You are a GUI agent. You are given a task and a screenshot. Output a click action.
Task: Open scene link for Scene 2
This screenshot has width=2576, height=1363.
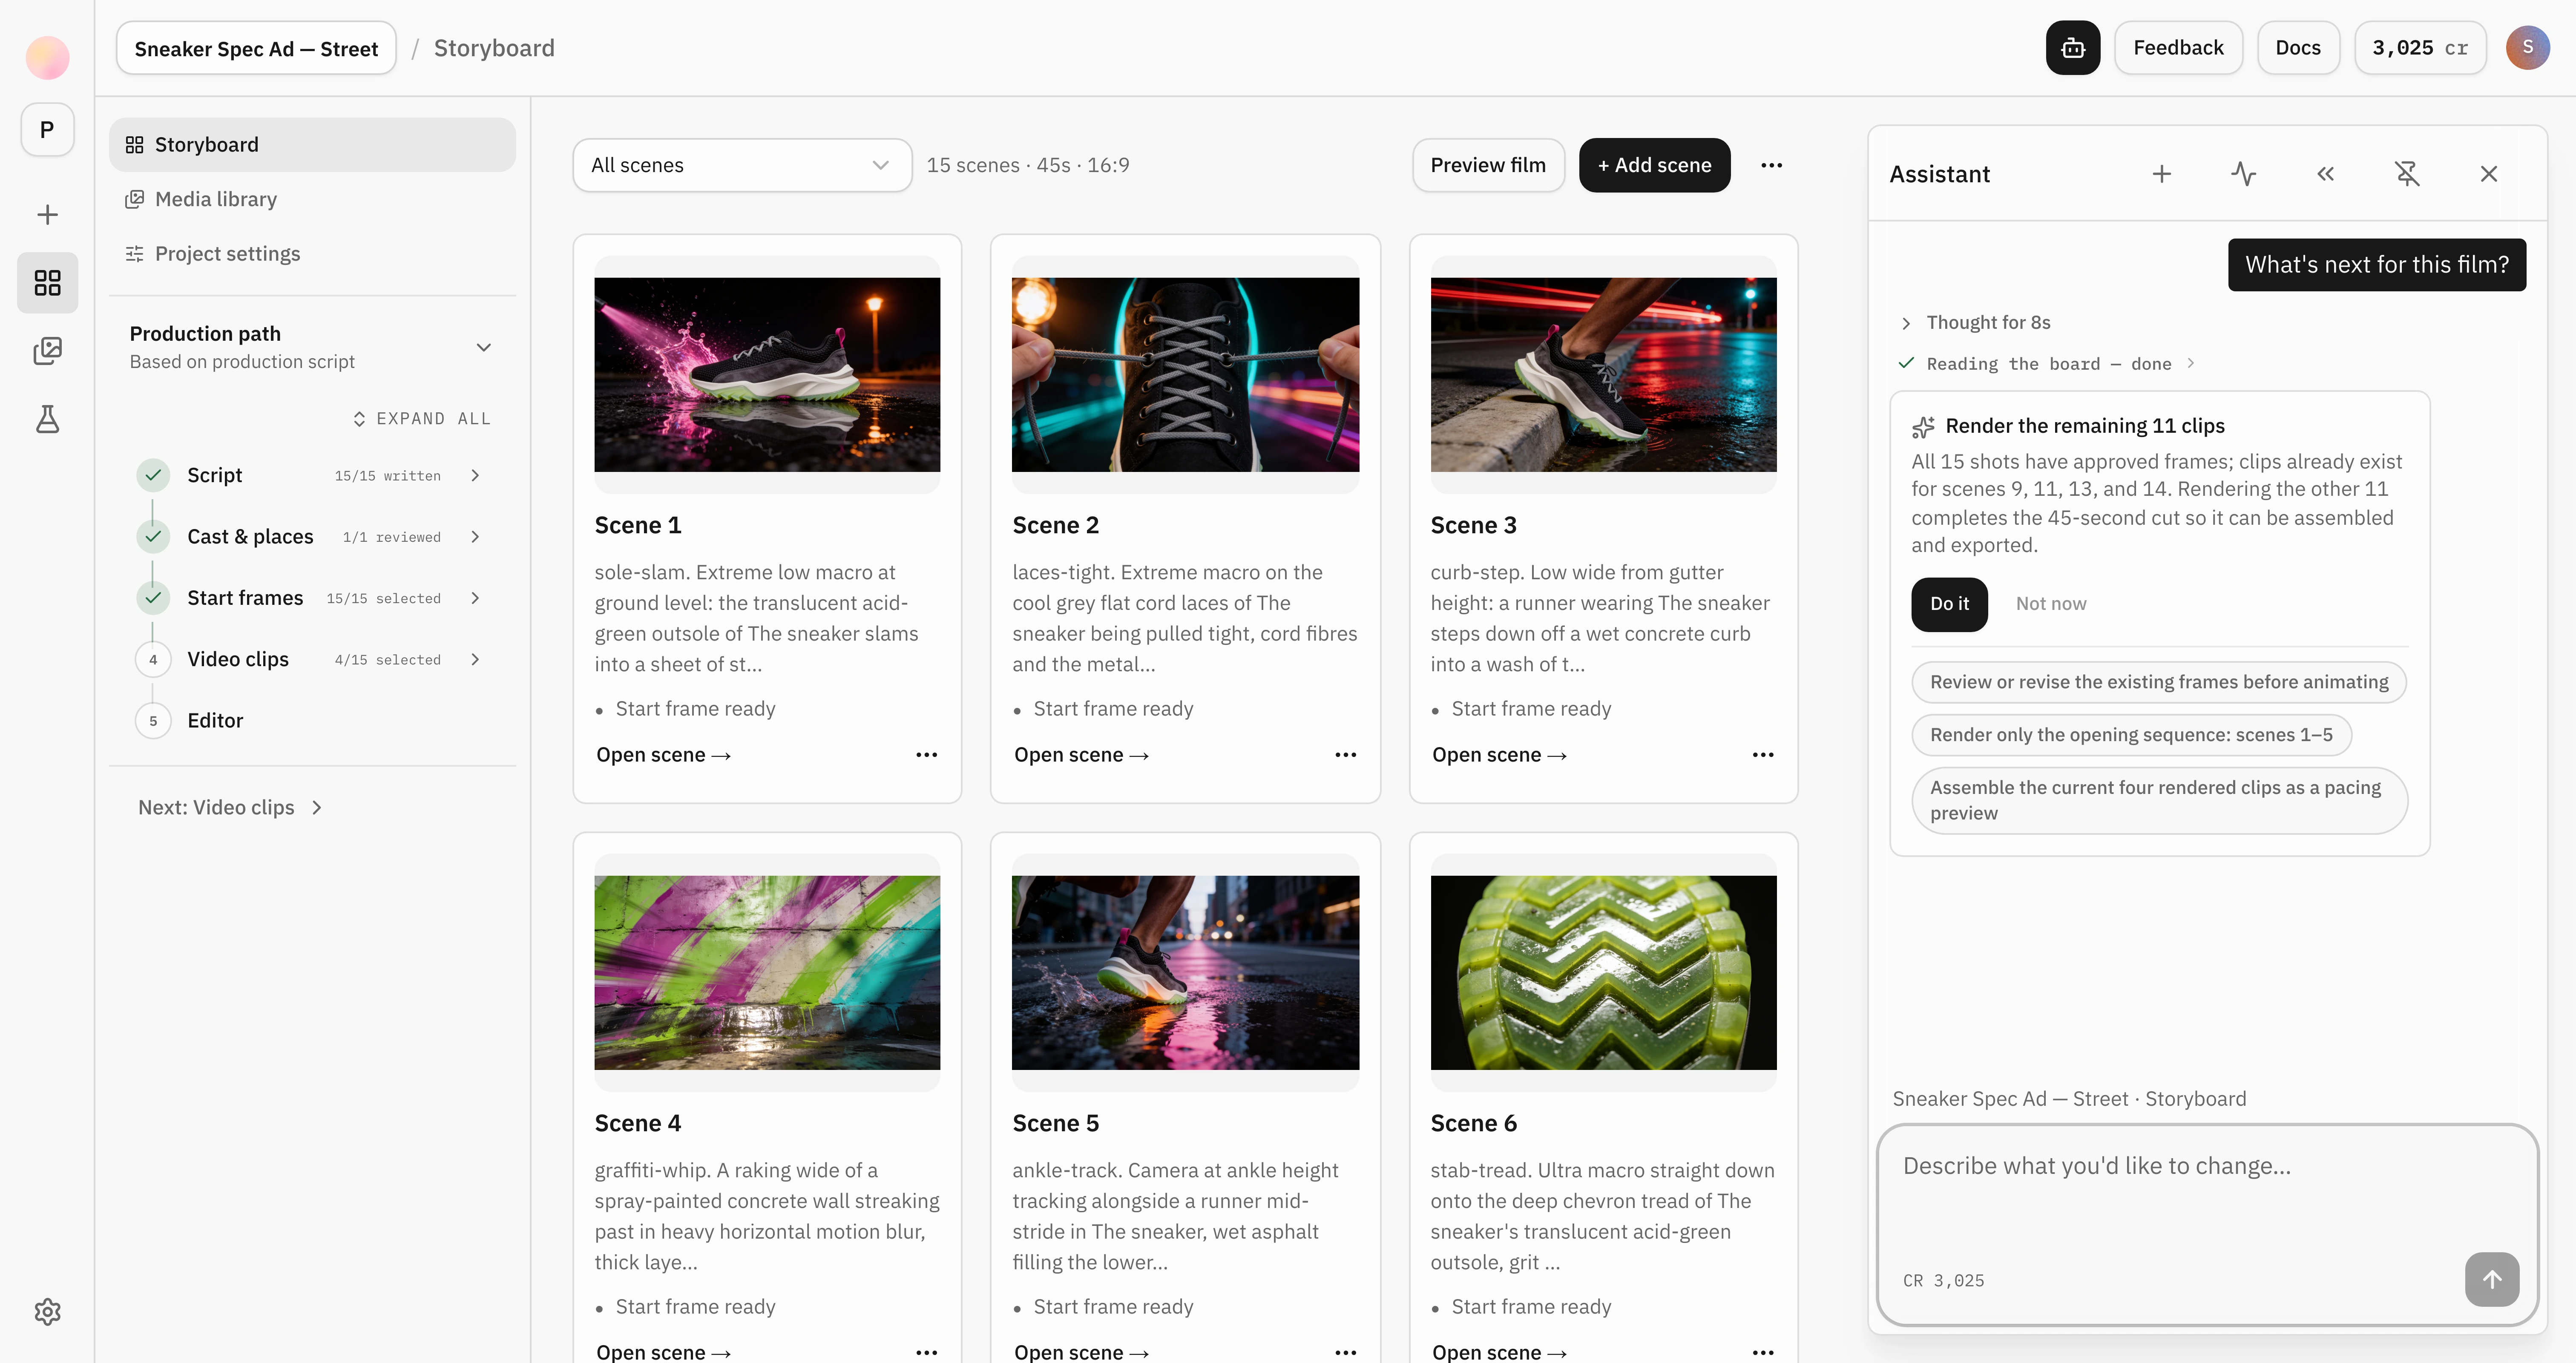[1081, 755]
